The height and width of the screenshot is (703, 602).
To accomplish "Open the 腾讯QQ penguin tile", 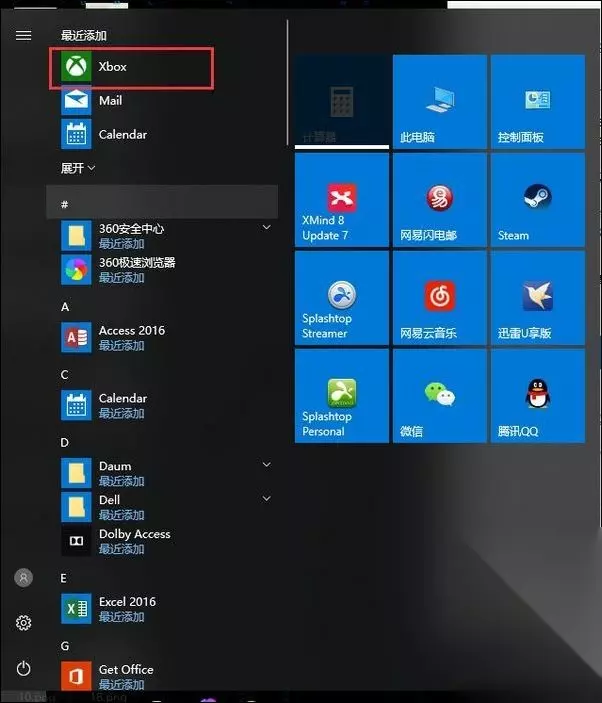I will 537,396.
